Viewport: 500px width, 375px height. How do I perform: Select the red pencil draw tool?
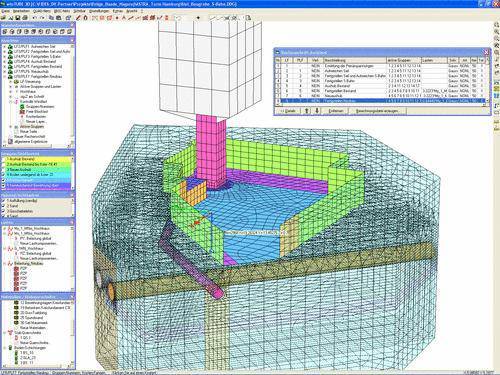tap(78, 18)
